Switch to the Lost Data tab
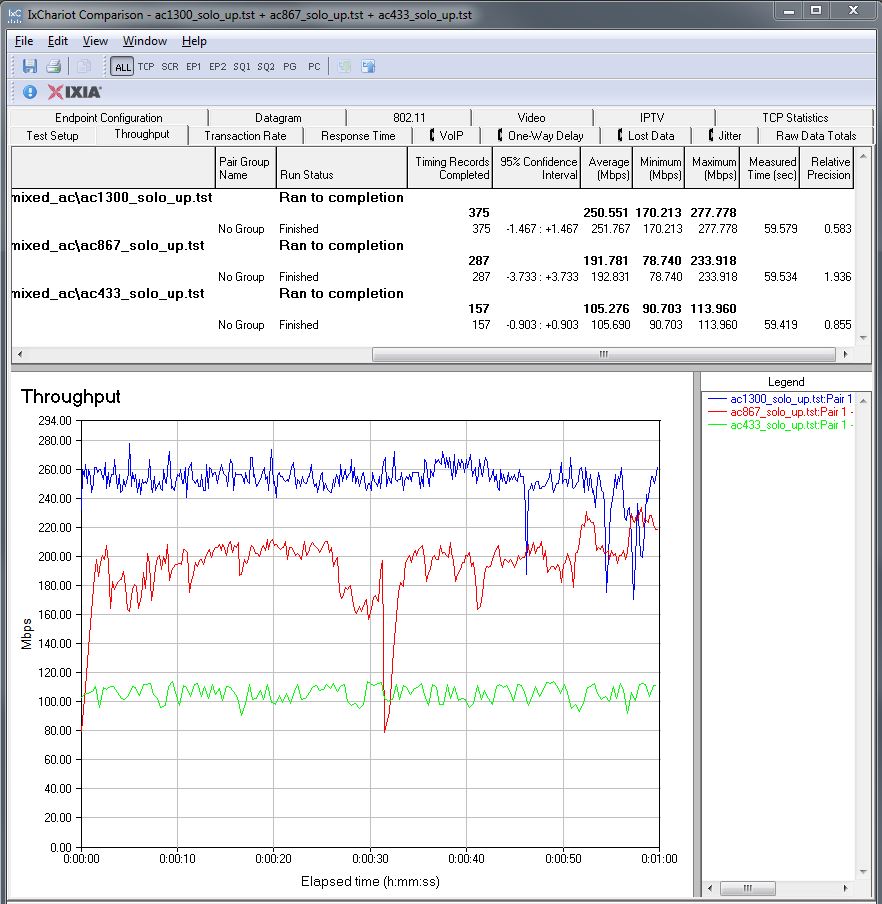882x904 pixels. (646, 136)
